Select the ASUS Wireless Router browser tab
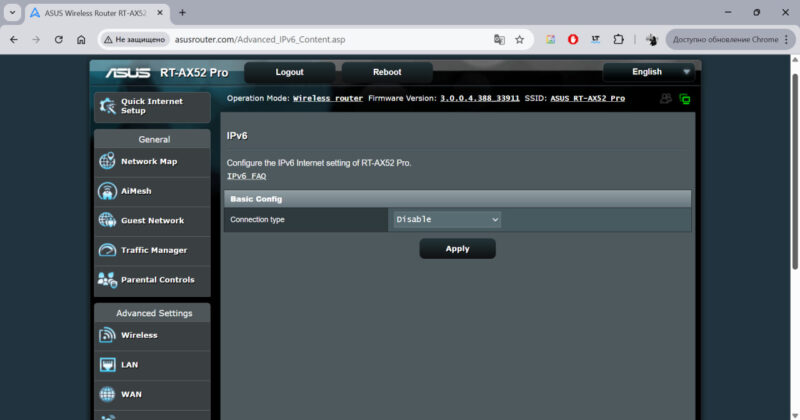Screen dimensions: 800x420 [97, 13]
